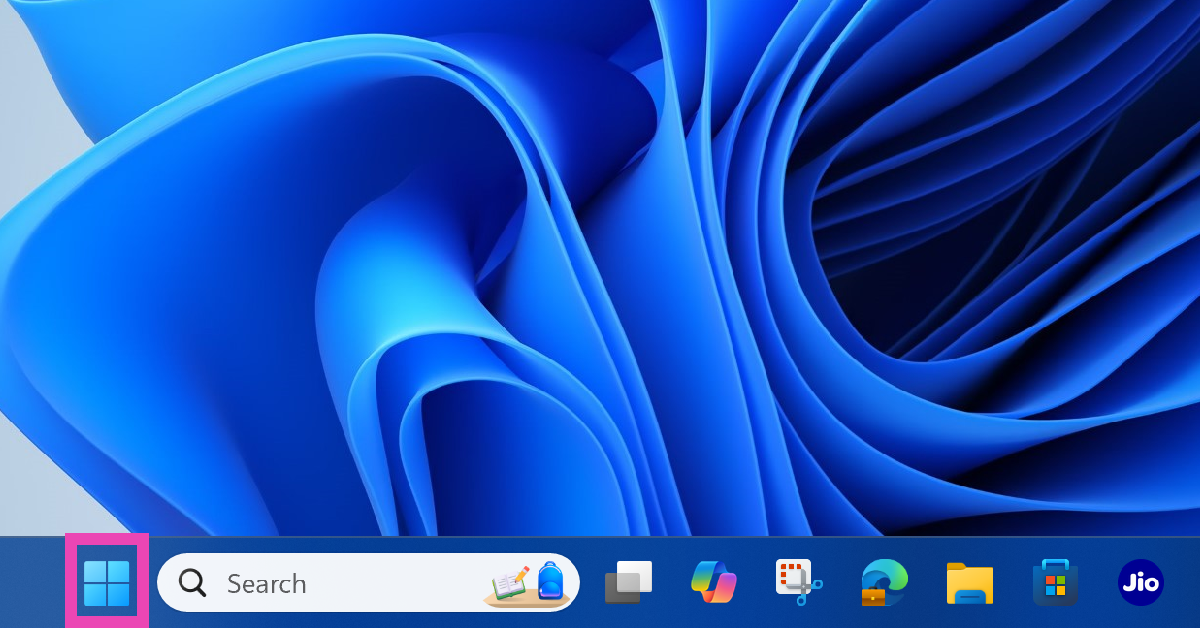Screen dimensions: 1200x628
Task: Launch the Jio app
Action: tap(1140, 582)
